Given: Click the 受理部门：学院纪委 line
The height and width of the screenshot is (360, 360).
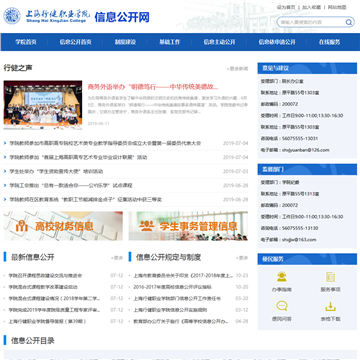Looking at the screenshot, I should coord(280,182).
